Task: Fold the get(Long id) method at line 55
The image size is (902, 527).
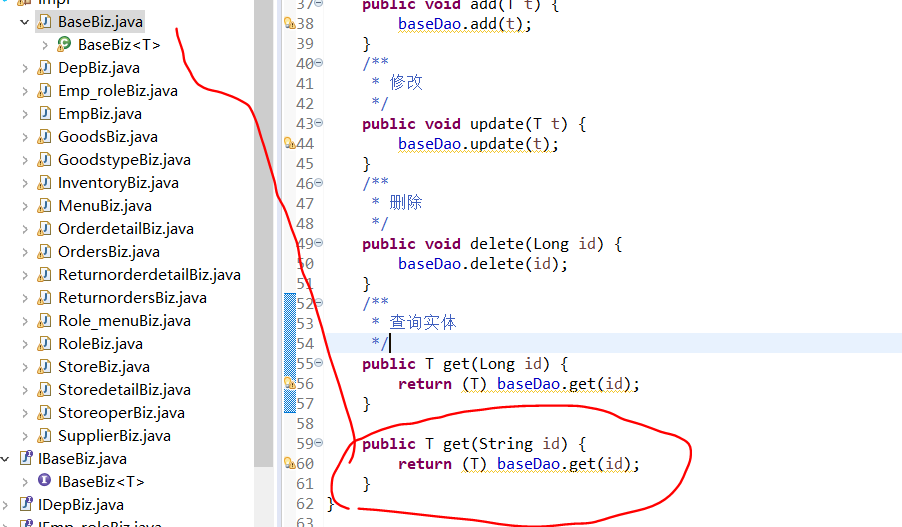Action: tap(319, 362)
